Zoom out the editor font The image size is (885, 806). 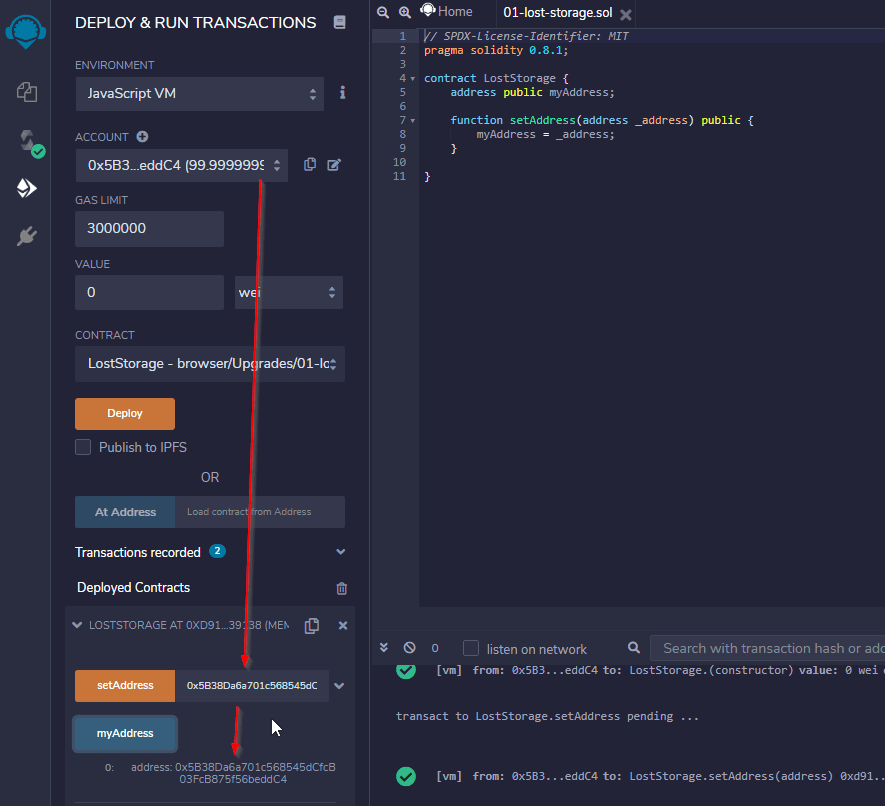pos(383,12)
